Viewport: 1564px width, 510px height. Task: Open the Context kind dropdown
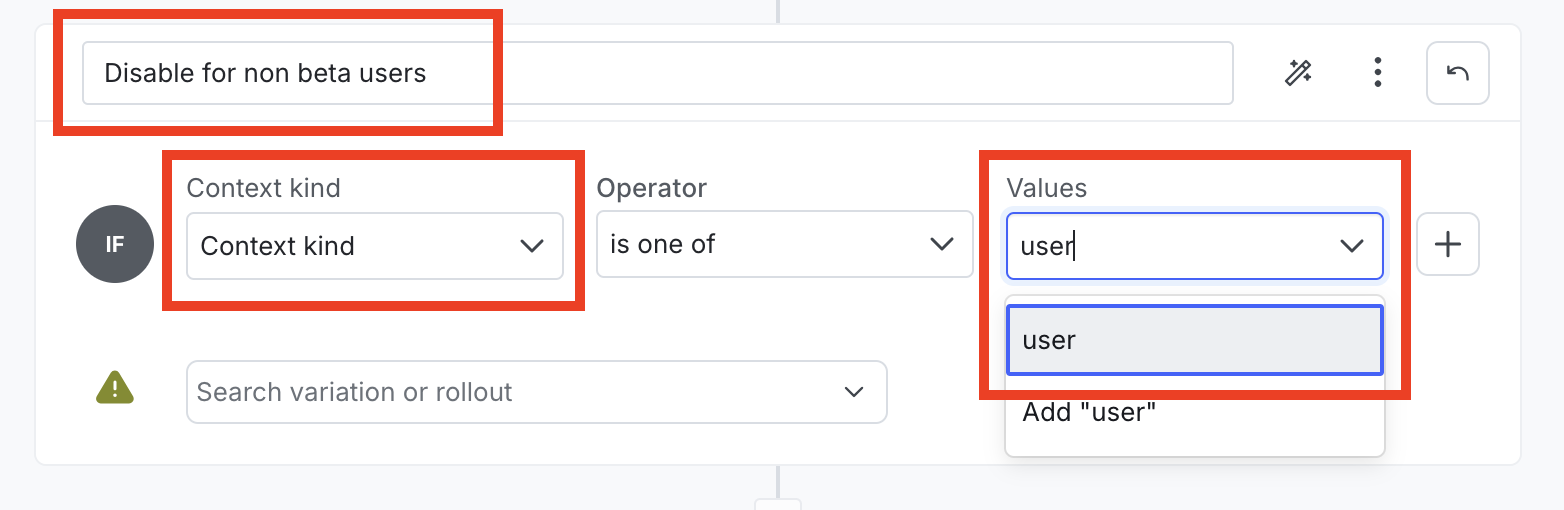click(x=374, y=246)
